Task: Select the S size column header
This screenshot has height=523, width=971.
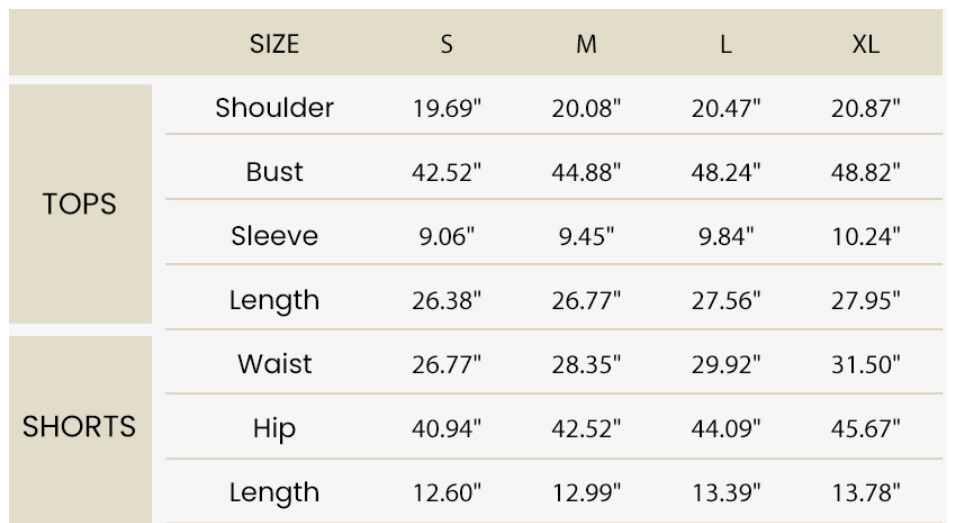Action: point(446,44)
